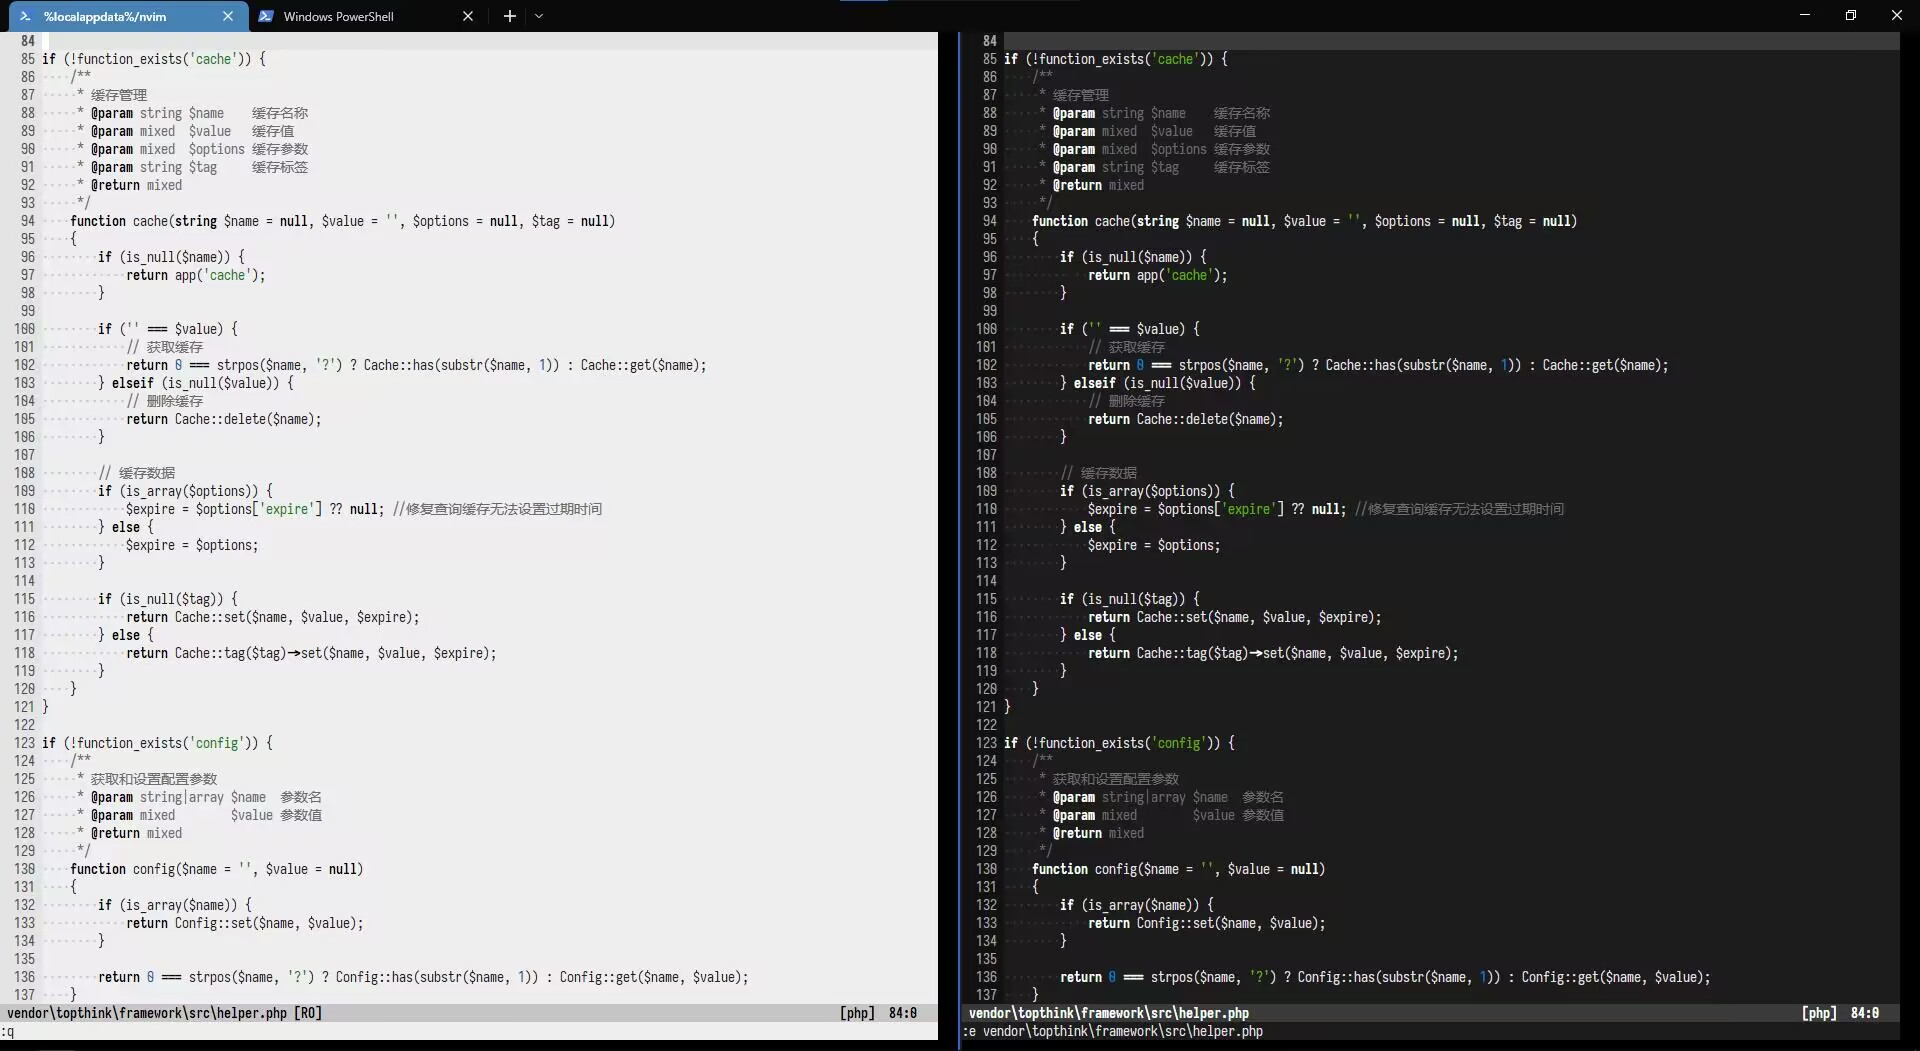Click the PowerShell icon on second tab
Screen dimensions: 1920x1051
(x=266, y=16)
